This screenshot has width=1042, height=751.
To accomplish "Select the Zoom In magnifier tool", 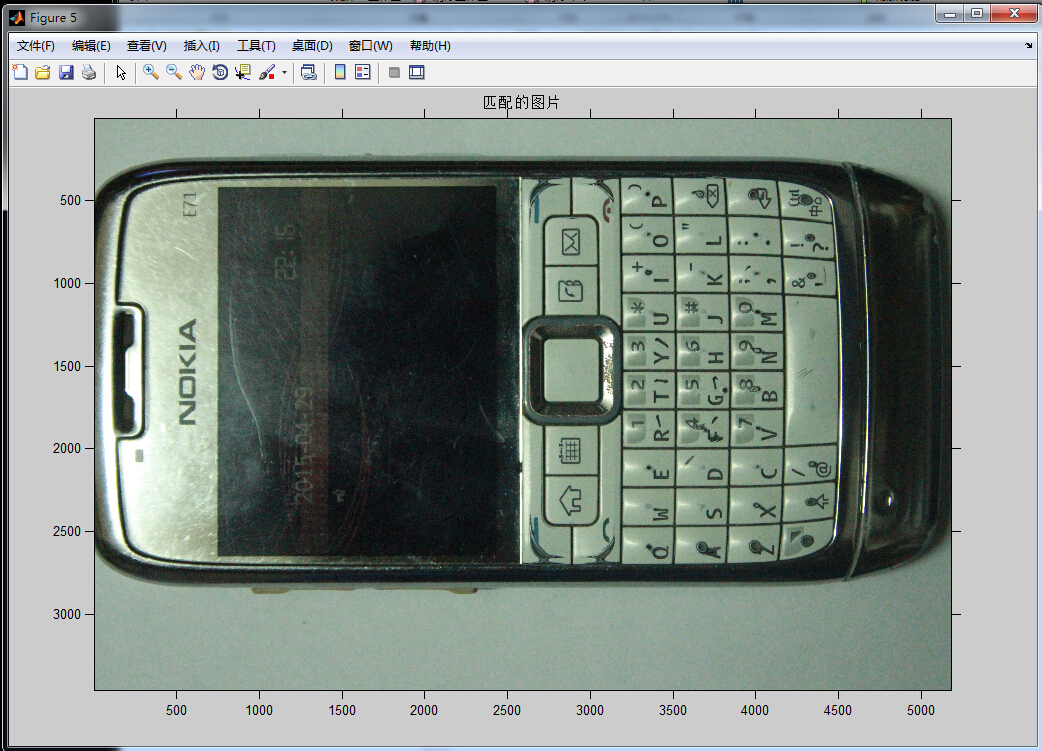I will pos(151,72).
